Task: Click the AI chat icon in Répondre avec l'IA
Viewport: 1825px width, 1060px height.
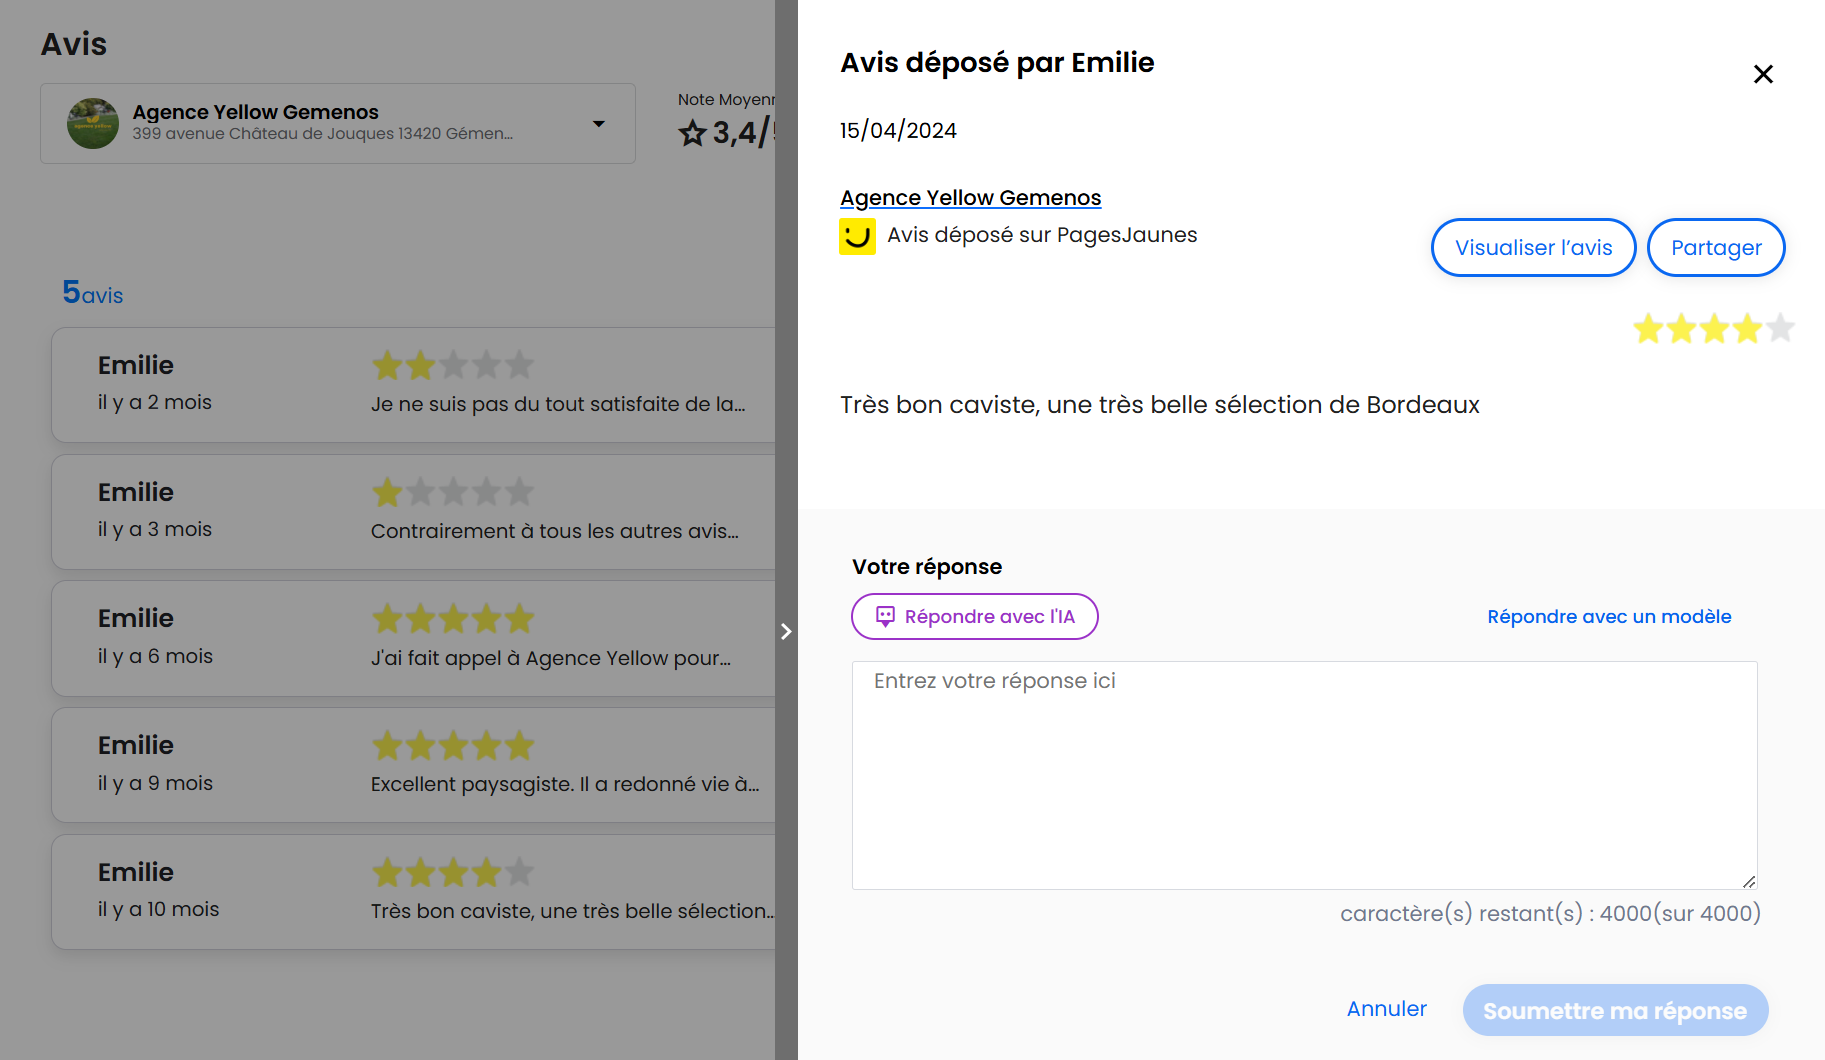Action: click(885, 616)
